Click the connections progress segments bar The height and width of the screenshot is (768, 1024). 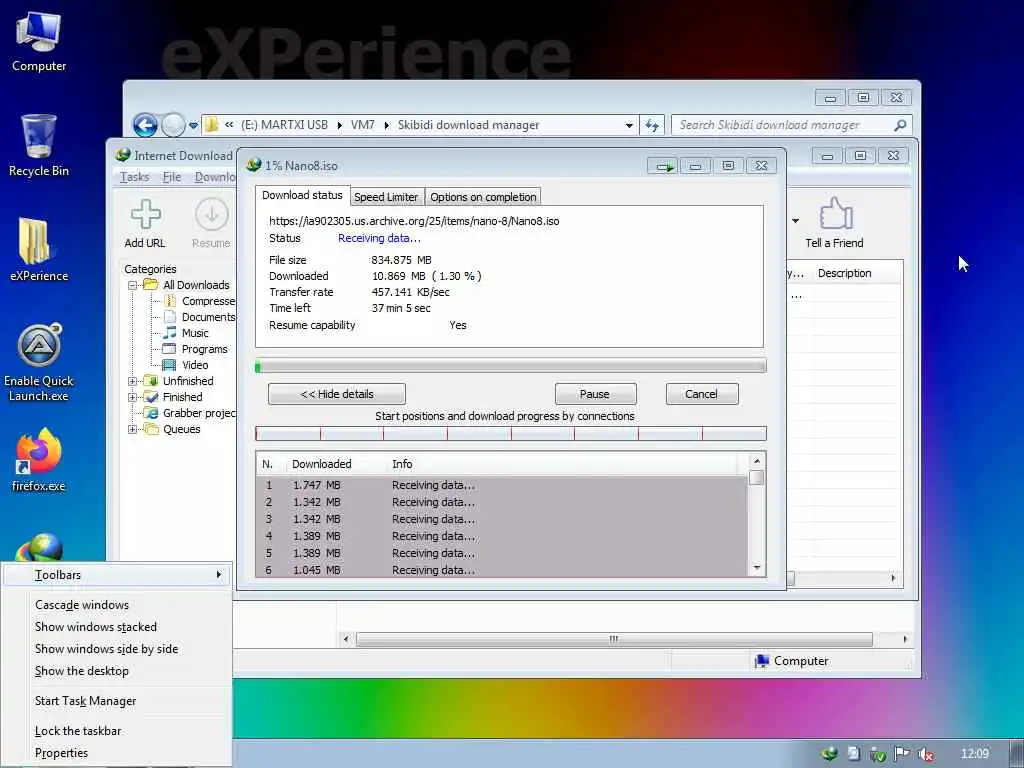click(511, 434)
